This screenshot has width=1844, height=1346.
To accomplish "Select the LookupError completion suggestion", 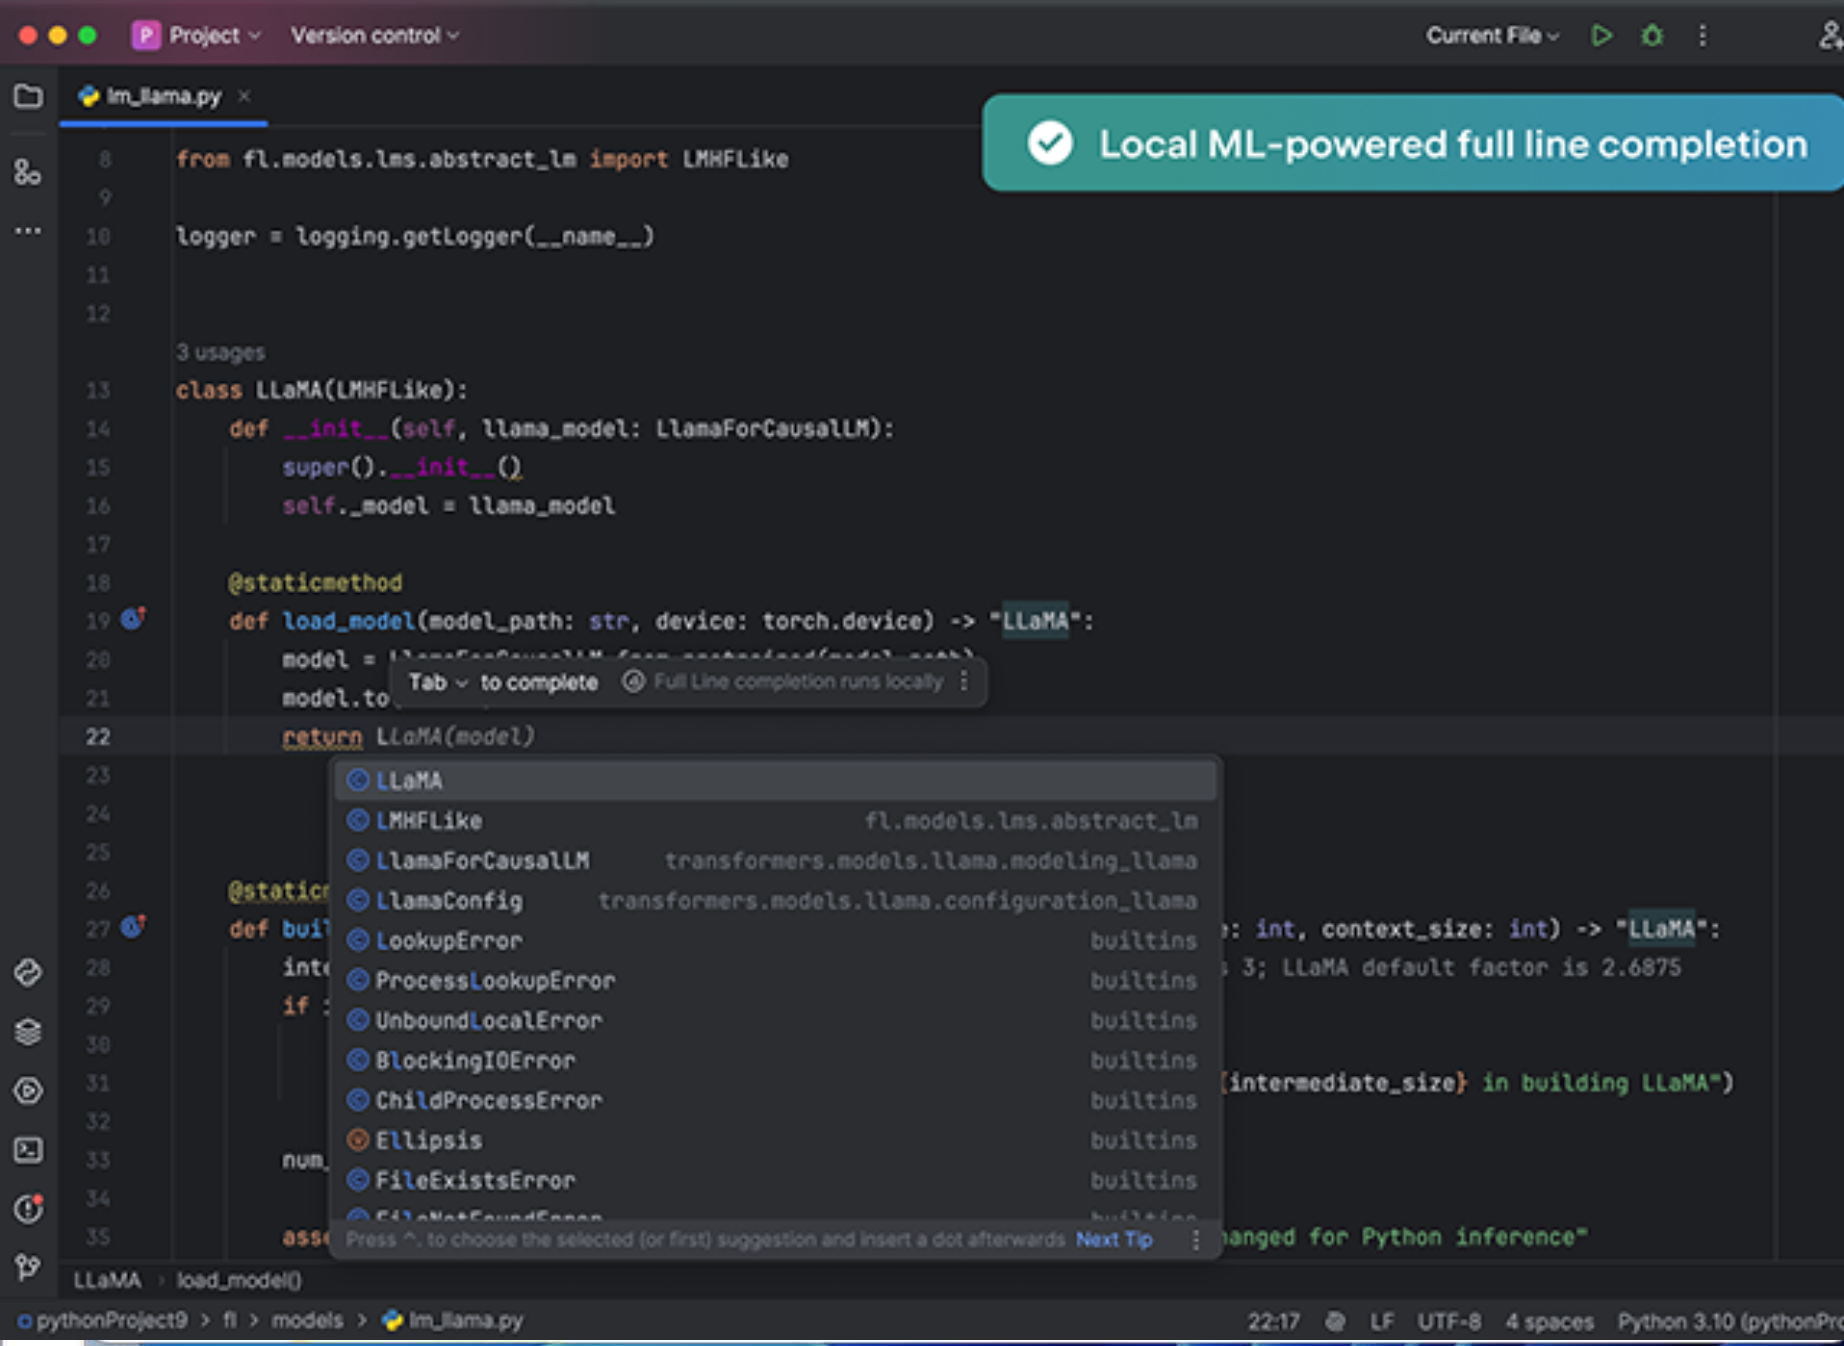I will (x=775, y=940).
